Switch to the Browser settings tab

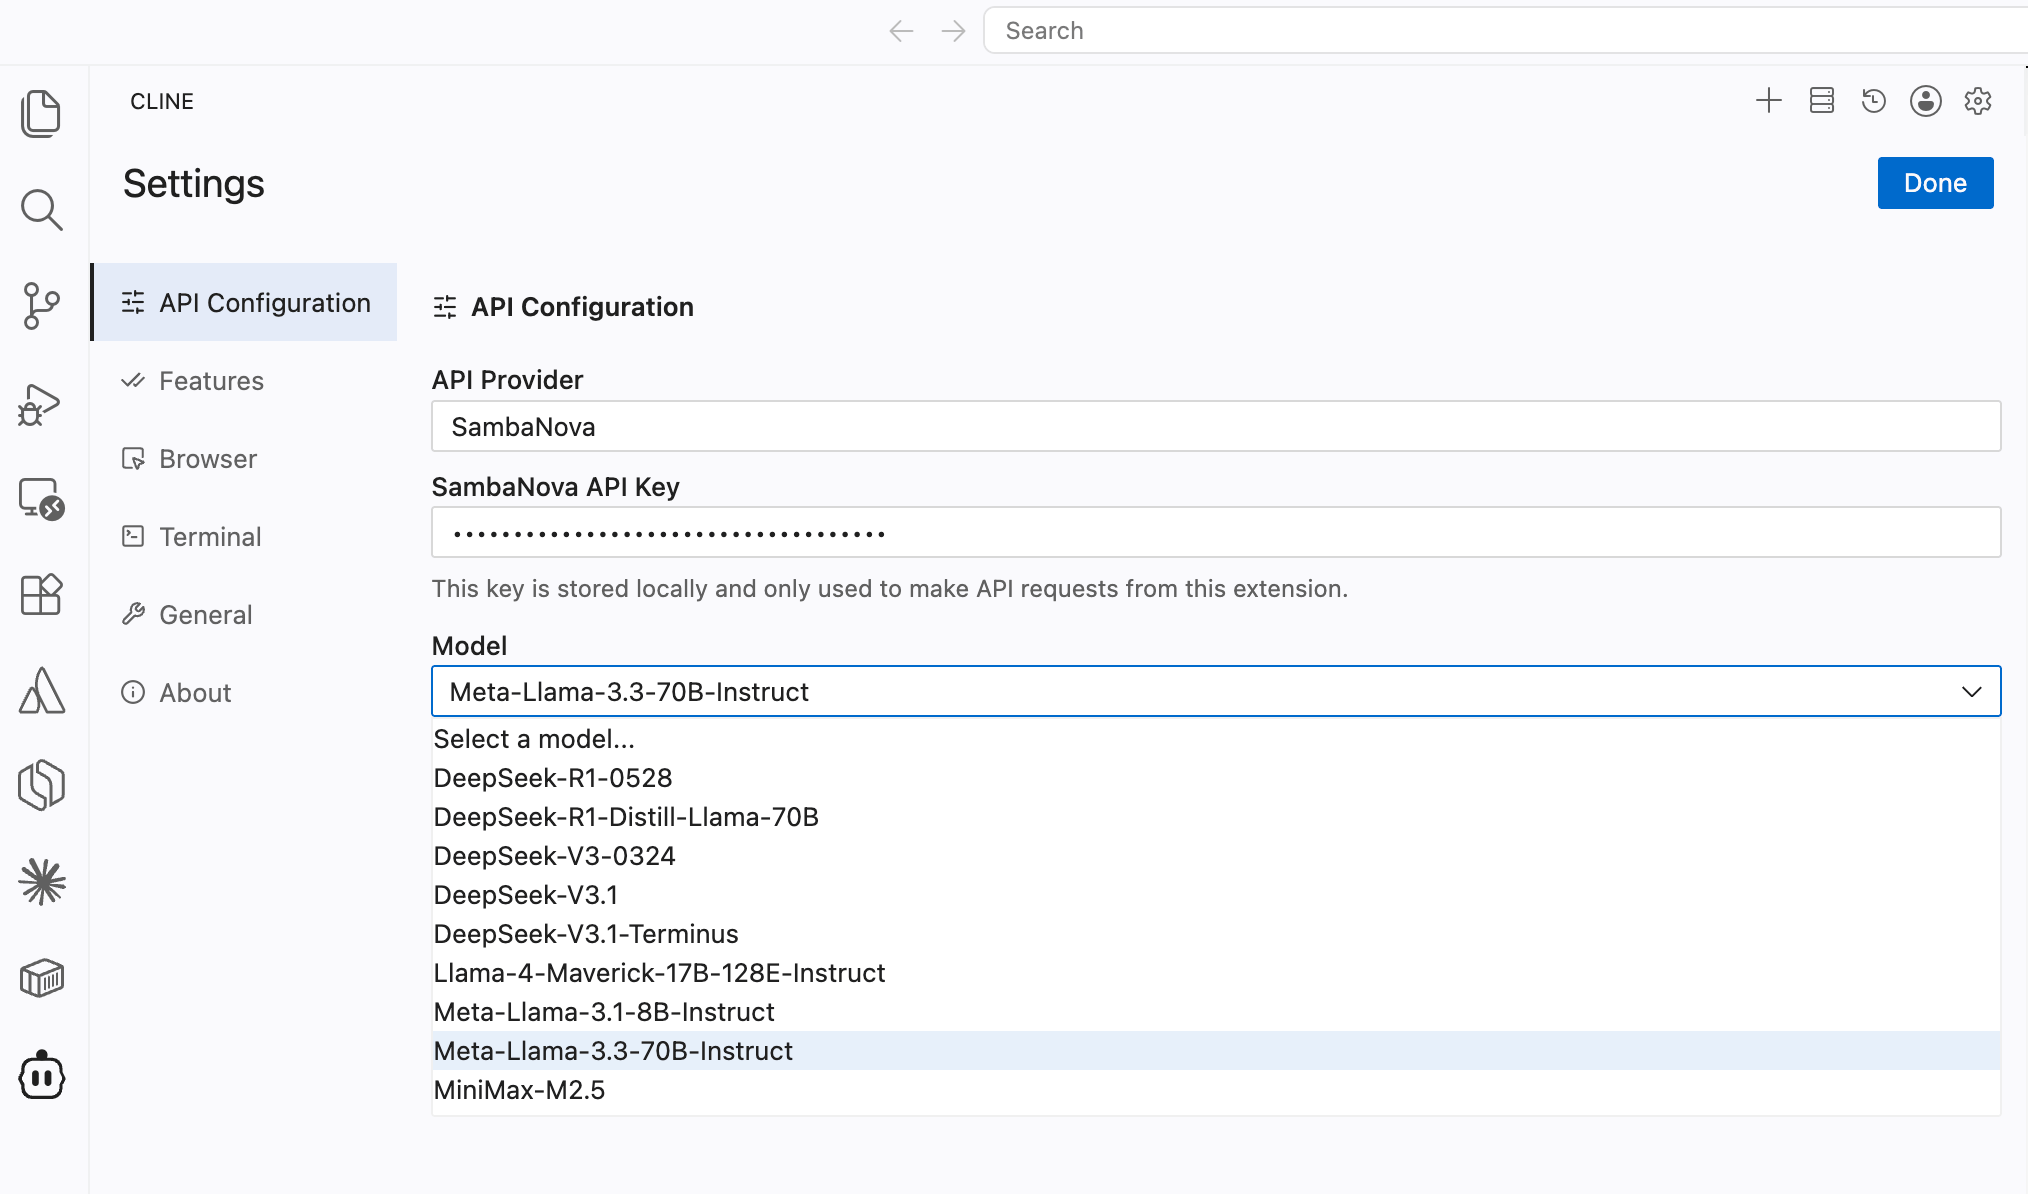[245, 458]
